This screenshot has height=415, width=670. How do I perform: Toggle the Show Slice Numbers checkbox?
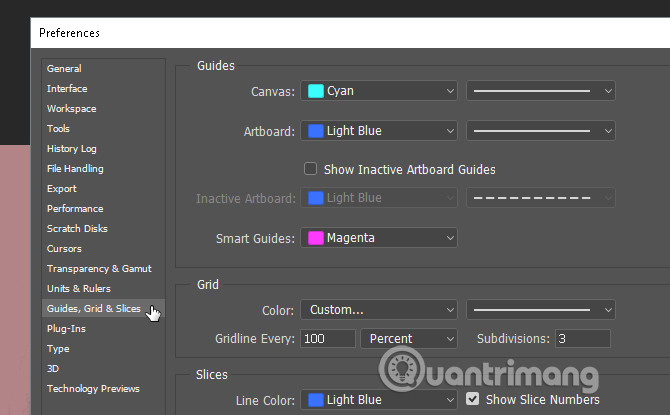[x=474, y=400]
